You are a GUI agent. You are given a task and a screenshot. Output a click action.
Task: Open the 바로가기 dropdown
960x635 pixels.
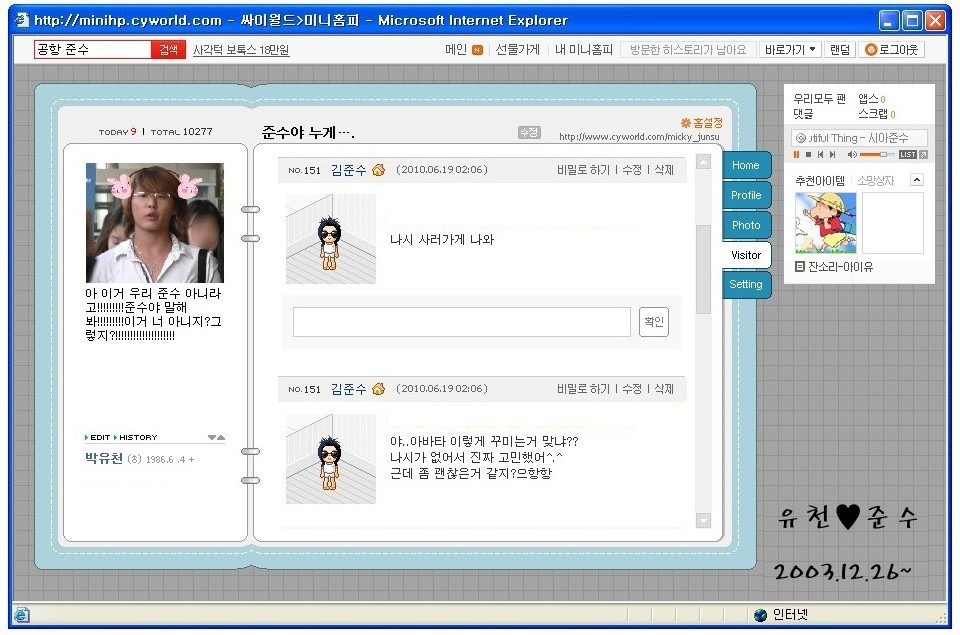[x=790, y=50]
